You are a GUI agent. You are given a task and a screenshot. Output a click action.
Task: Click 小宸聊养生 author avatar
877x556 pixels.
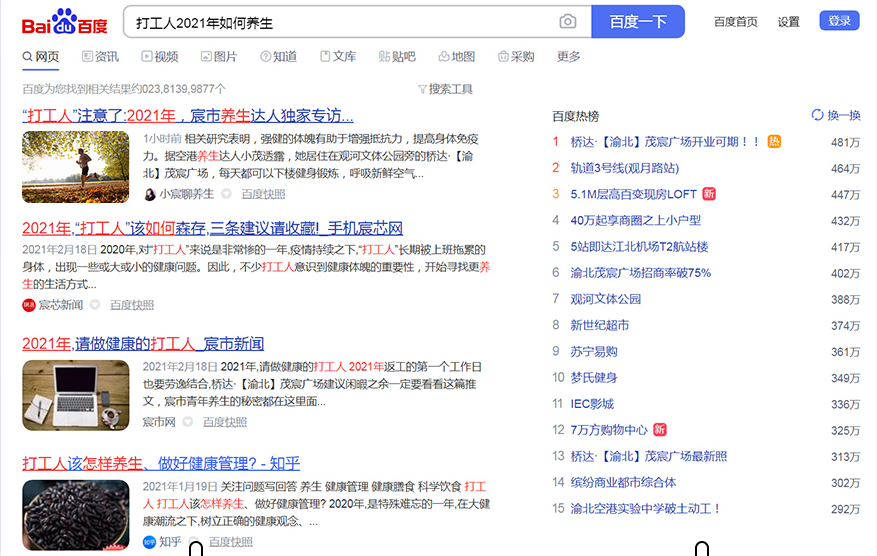149,194
